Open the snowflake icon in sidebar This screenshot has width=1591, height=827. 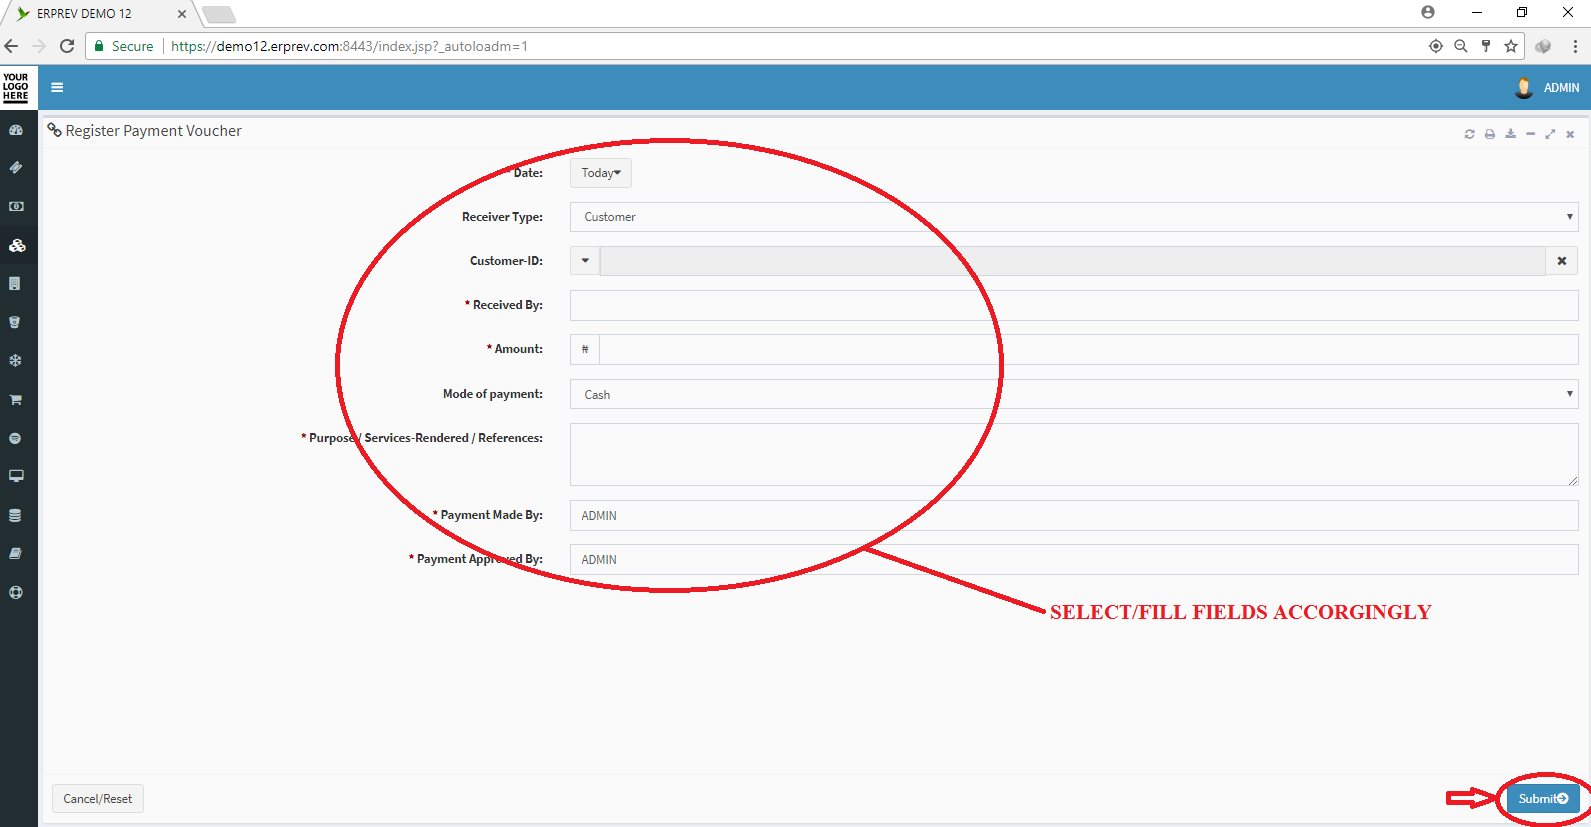[15, 361]
